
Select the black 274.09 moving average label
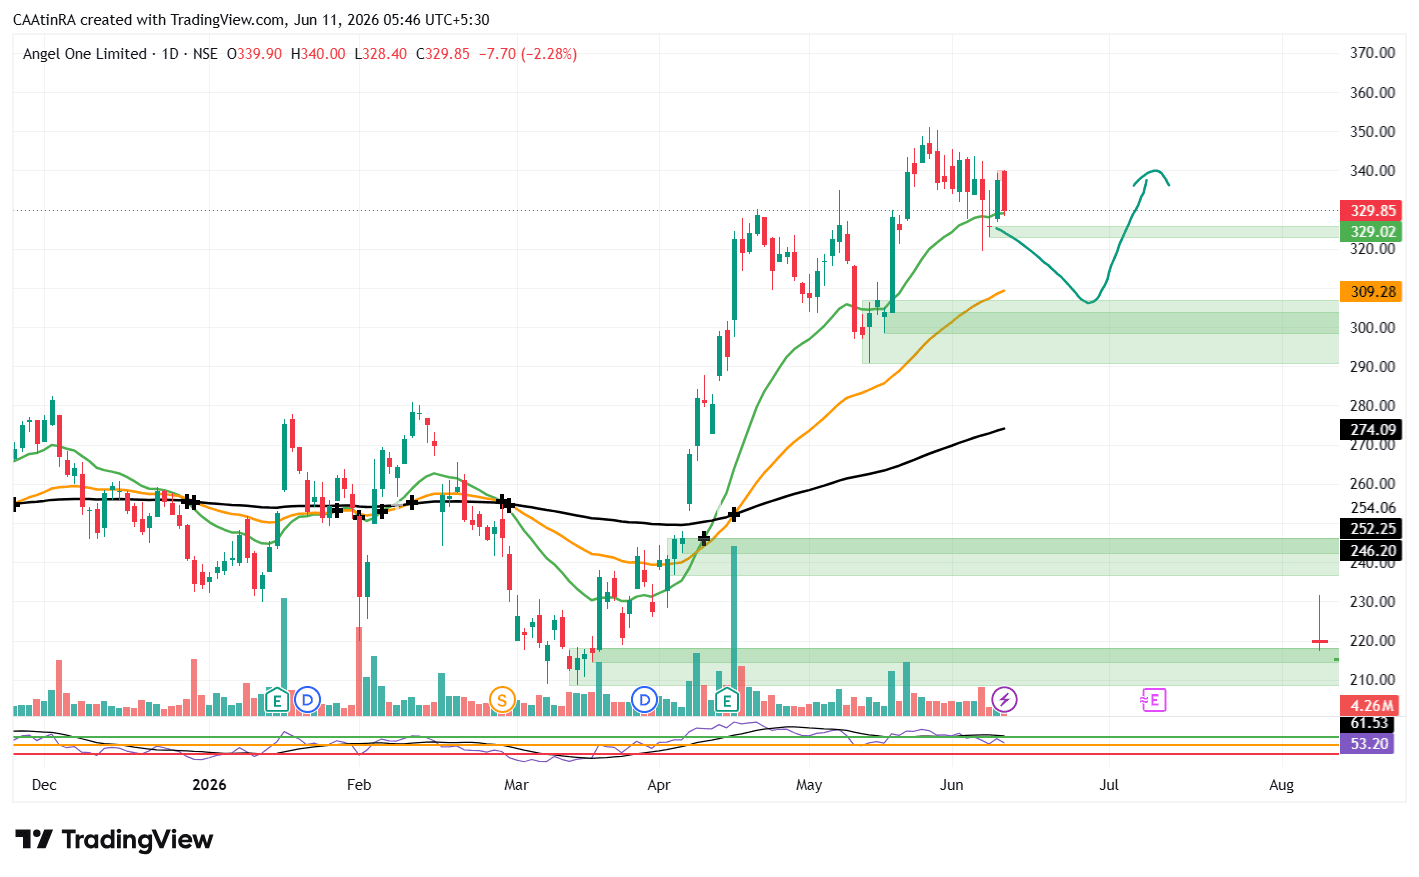[x=1371, y=430]
